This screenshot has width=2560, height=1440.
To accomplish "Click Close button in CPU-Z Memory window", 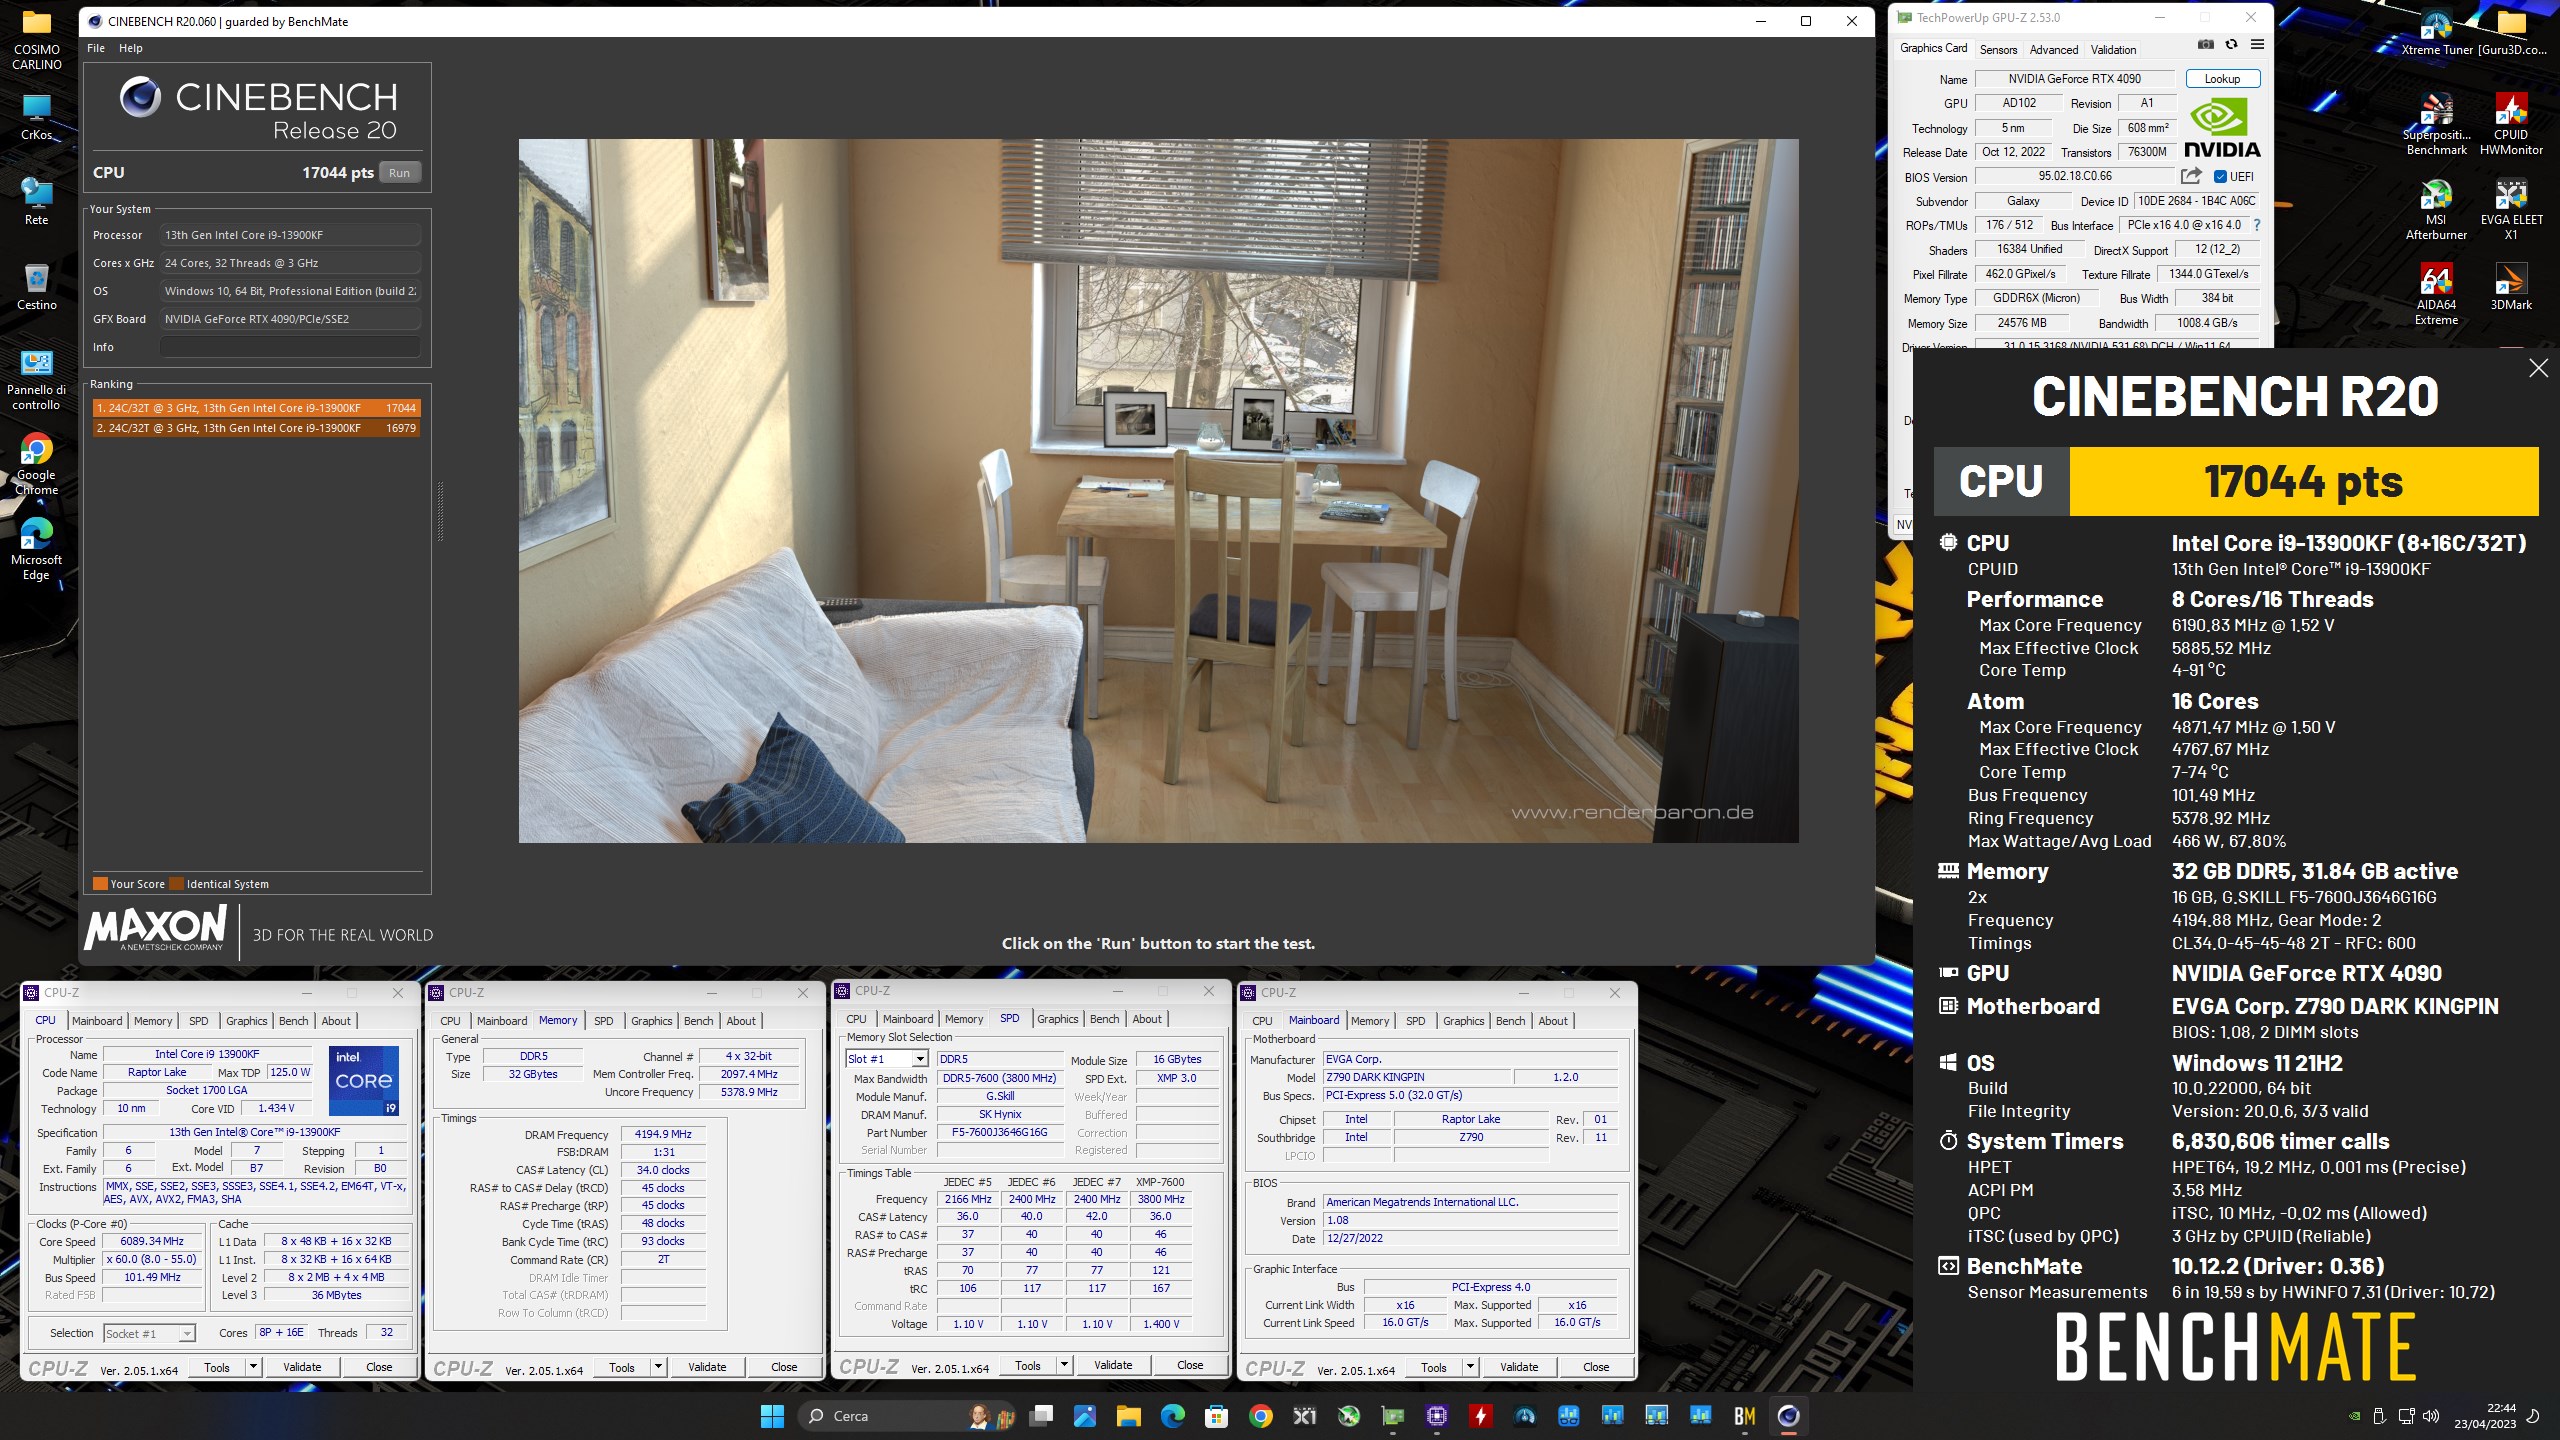I will pyautogui.click(x=784, y=1367).
